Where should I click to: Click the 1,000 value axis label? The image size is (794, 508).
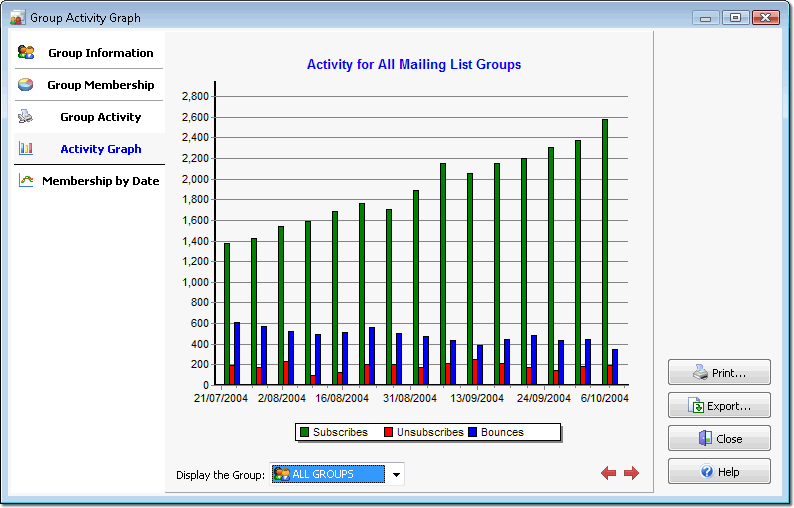pyautogui.click(x=195, y=282)
